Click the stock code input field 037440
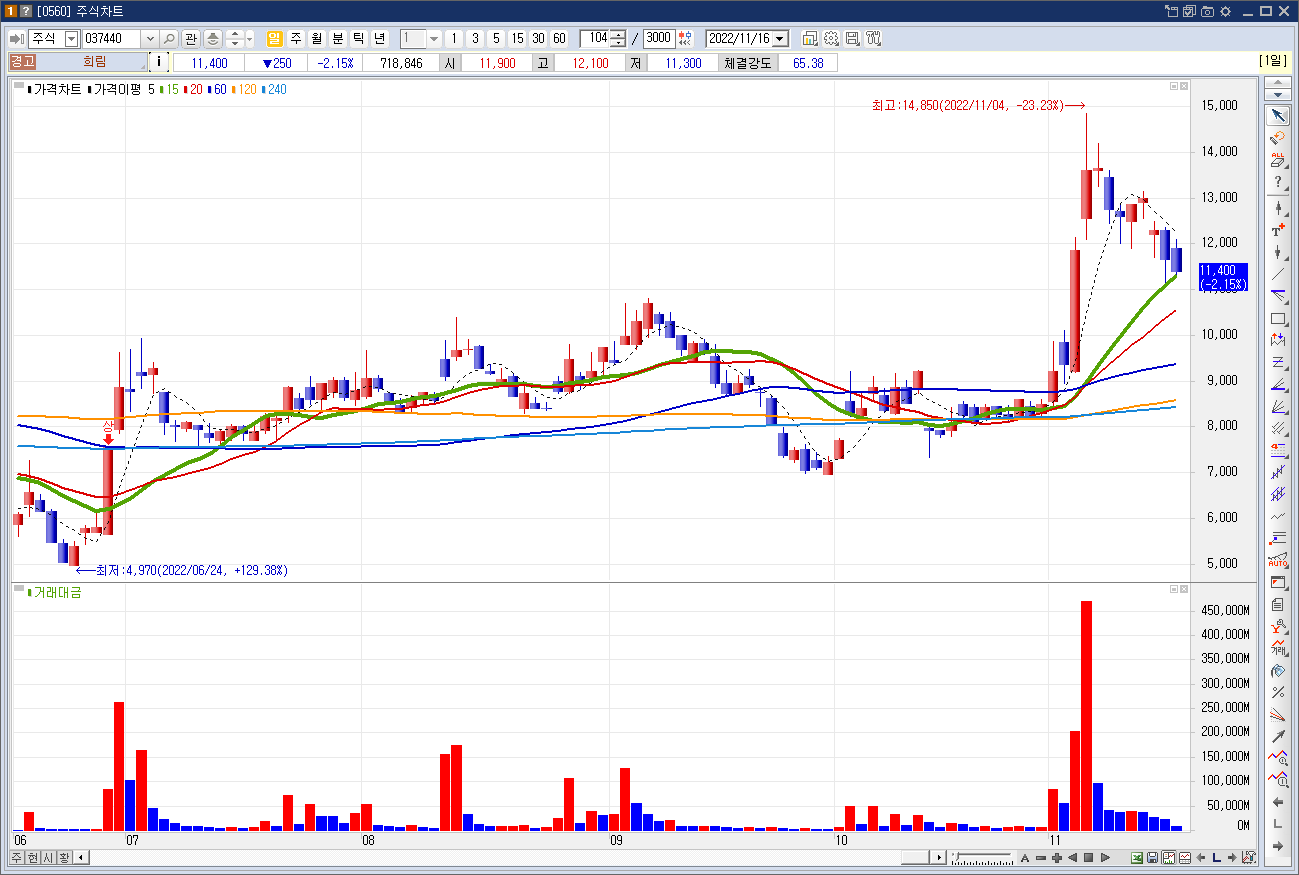This screenshot has height=875, width=1299. coord(113,39)
